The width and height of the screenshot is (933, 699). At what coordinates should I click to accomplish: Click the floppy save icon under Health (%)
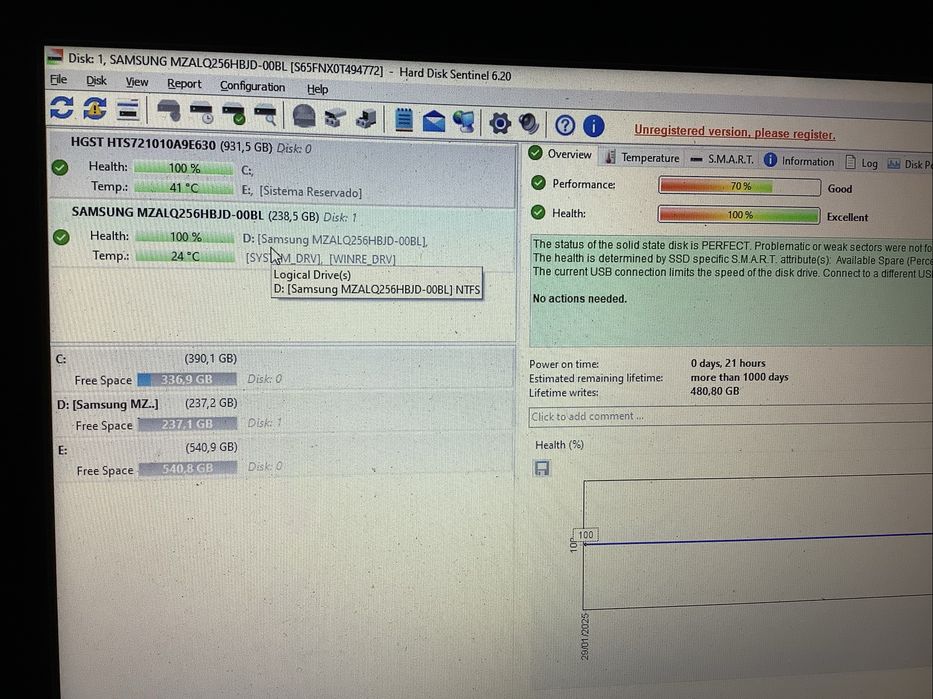point(541,468)
